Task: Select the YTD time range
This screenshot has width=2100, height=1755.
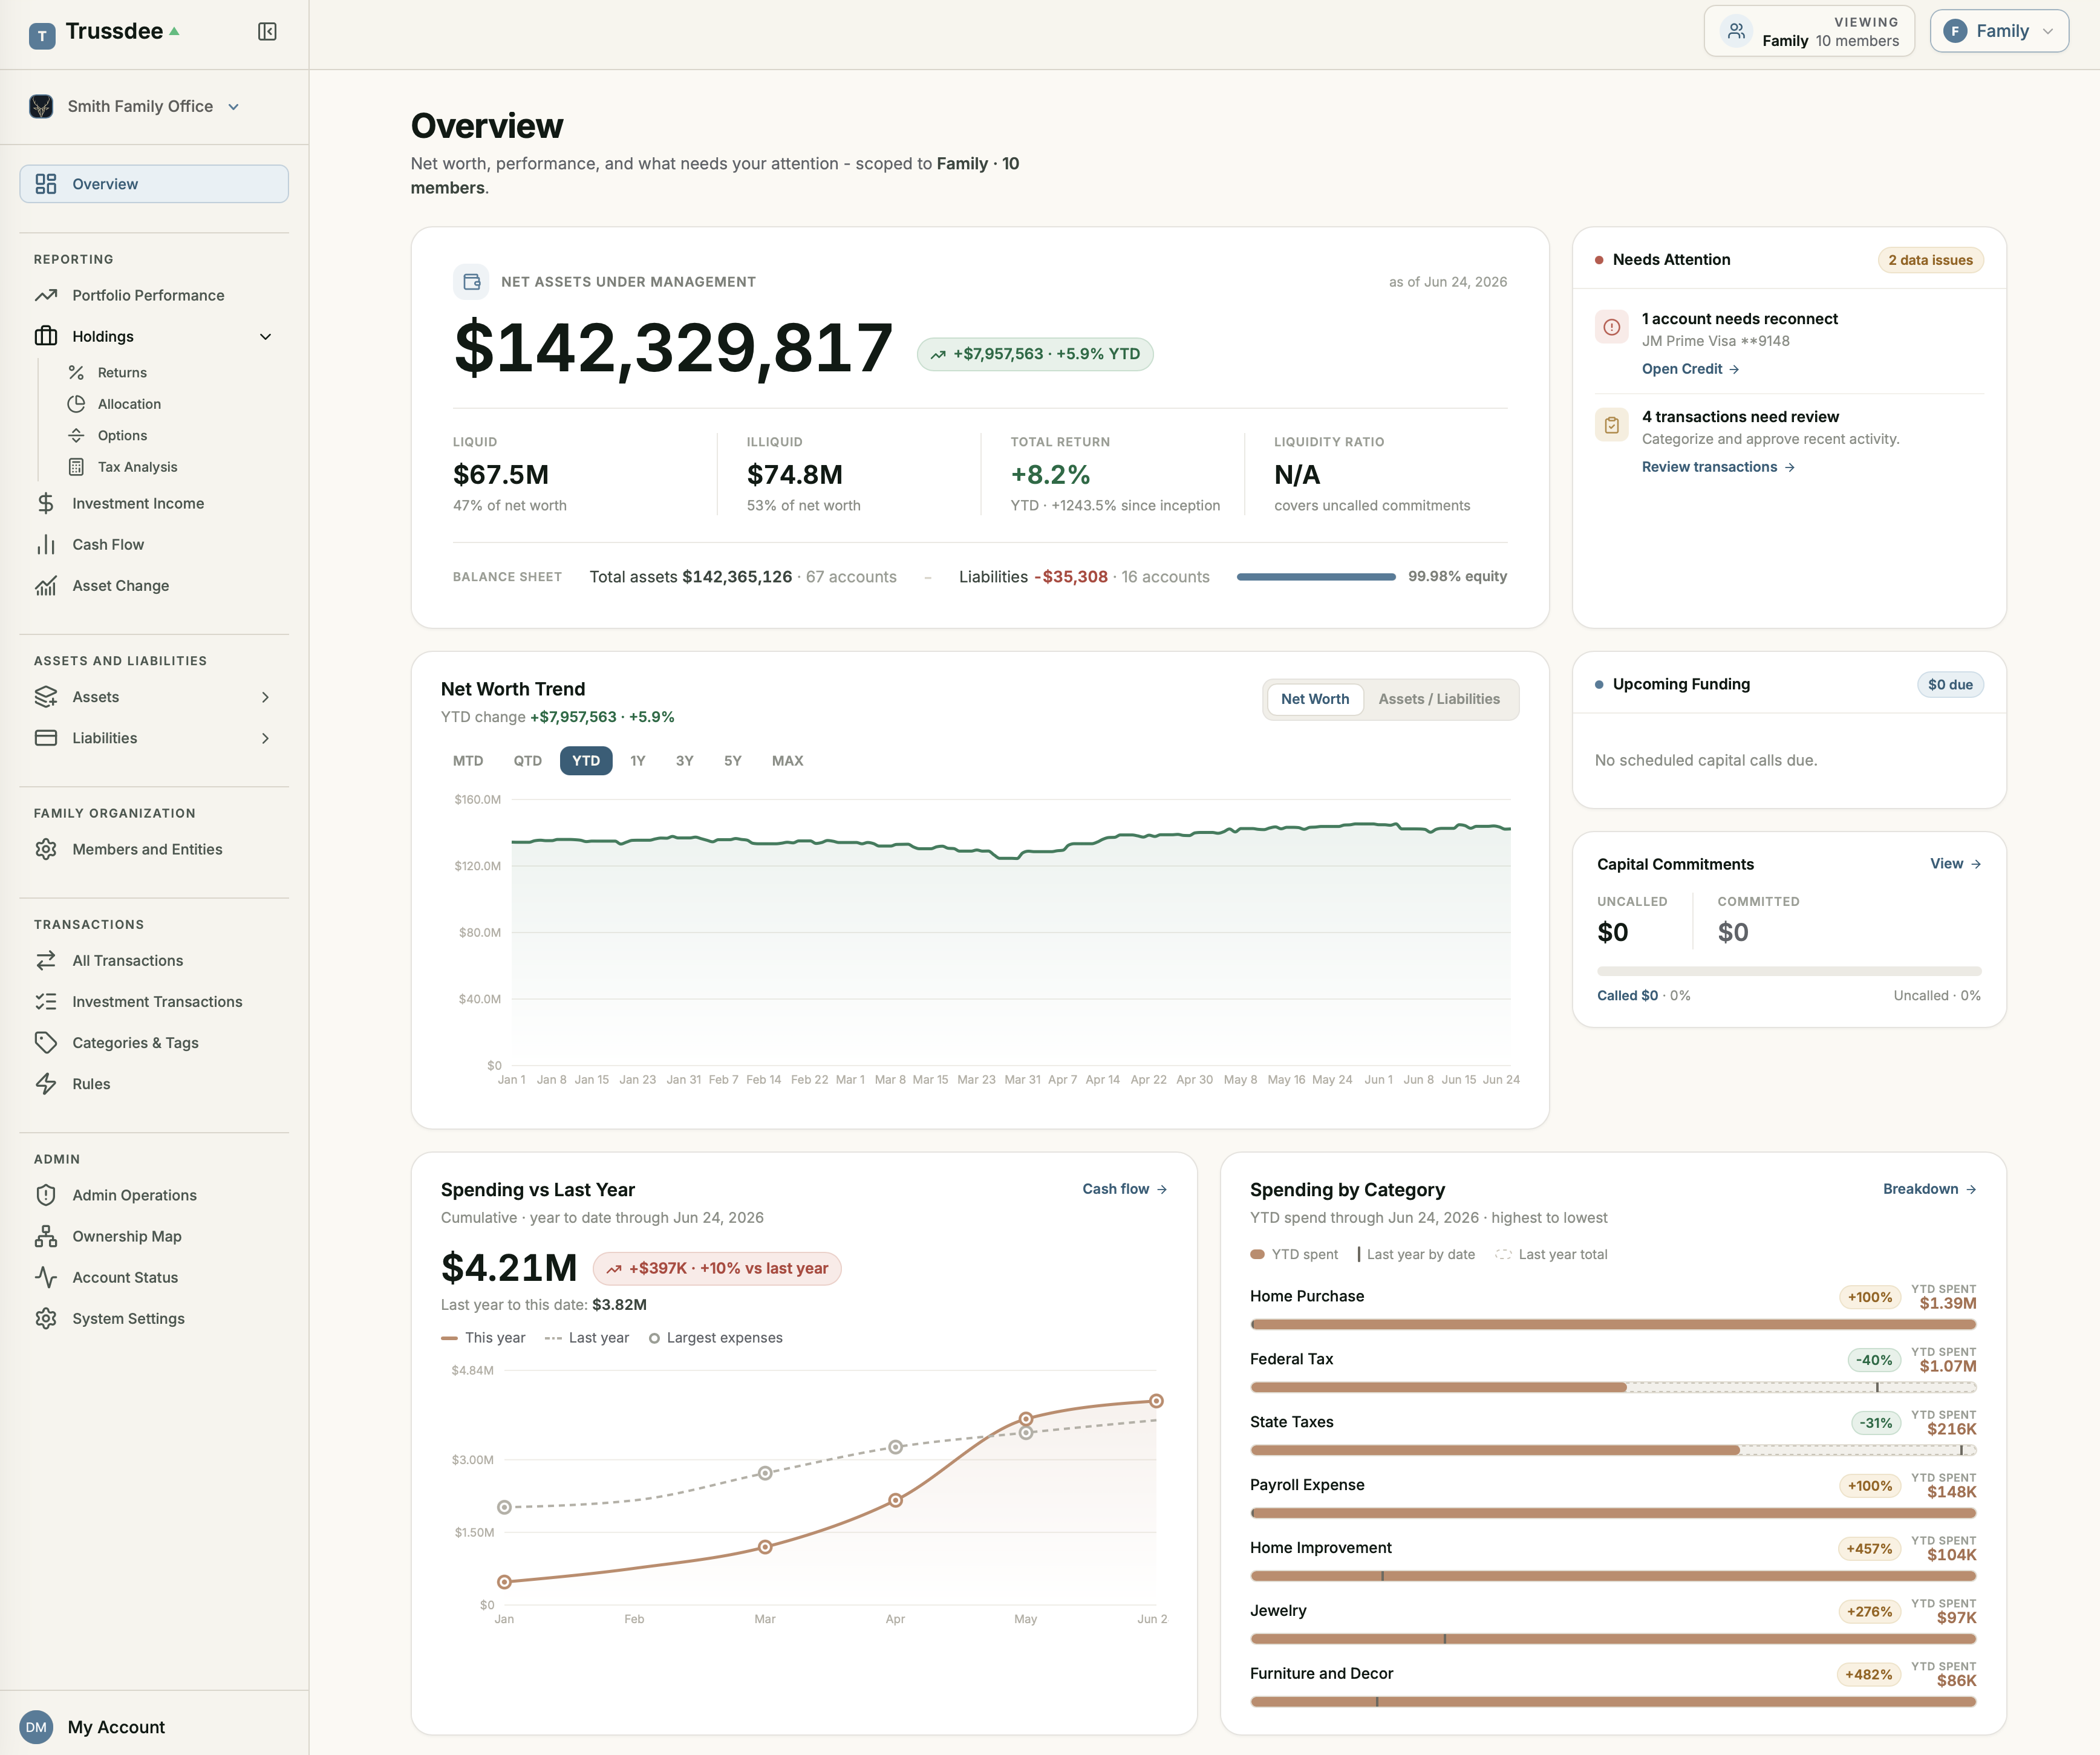Action: click(586, 761)
